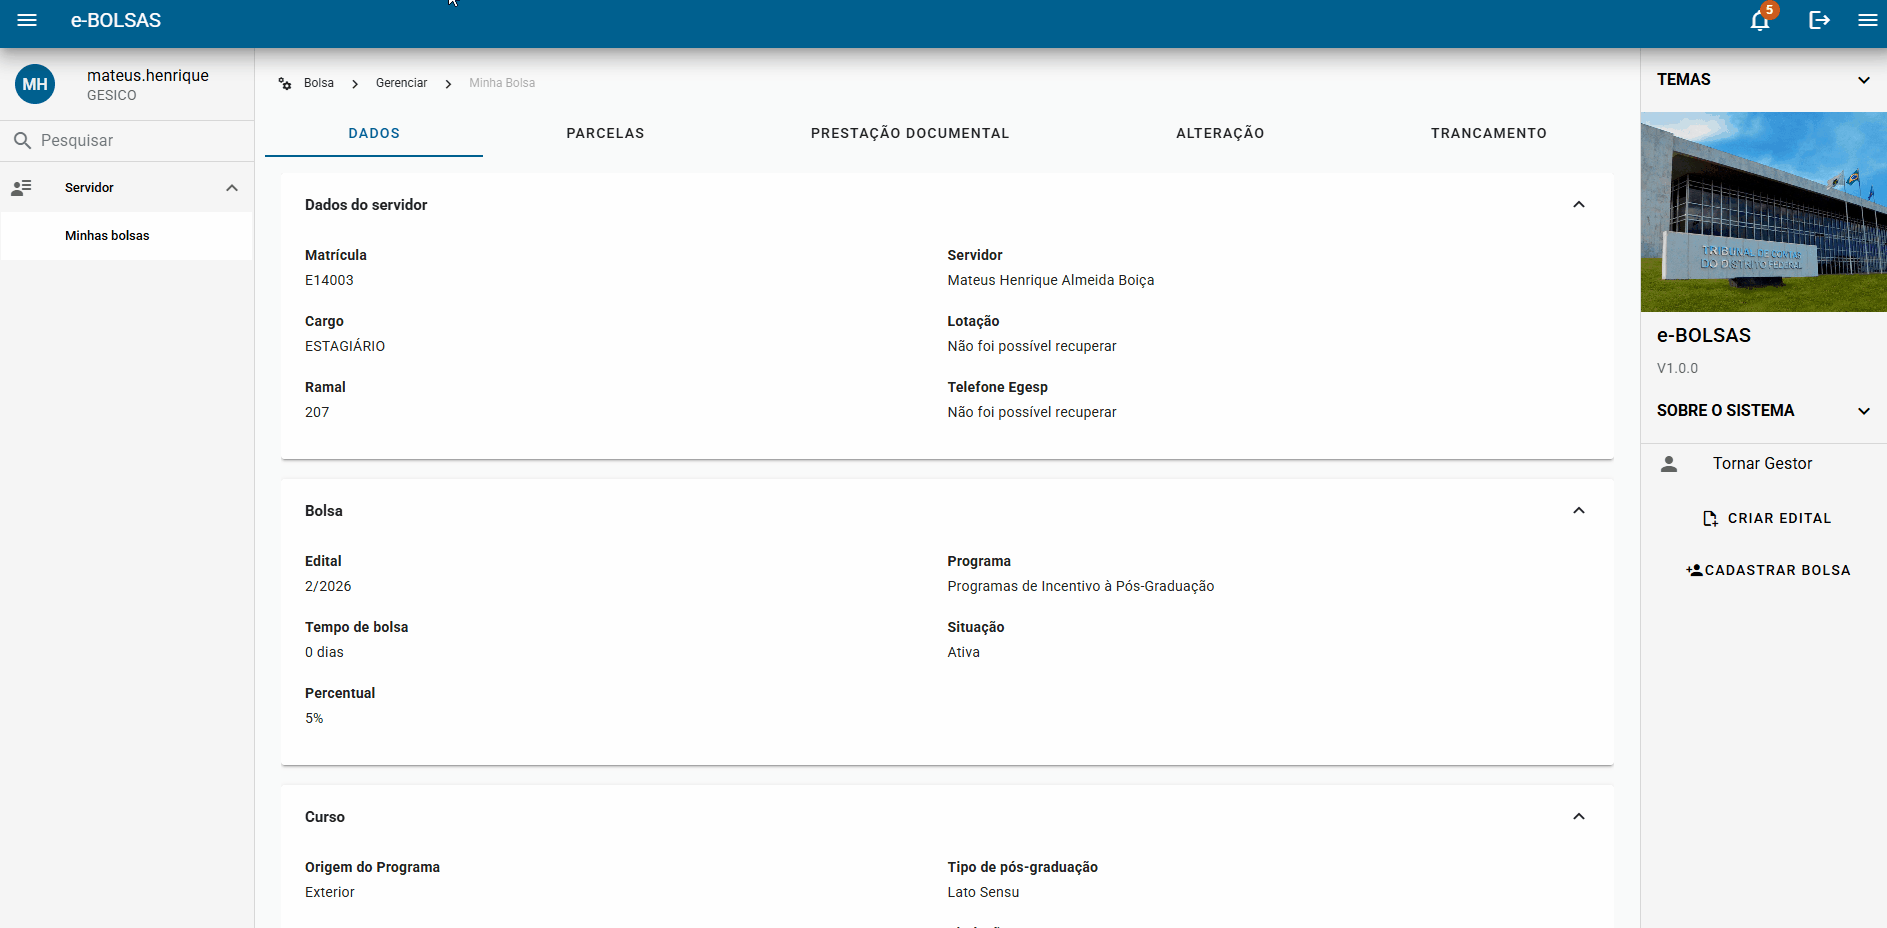Click the Servidor person list icon
The height and width of the screenshot is (928, 1887).
click(21, 188)
